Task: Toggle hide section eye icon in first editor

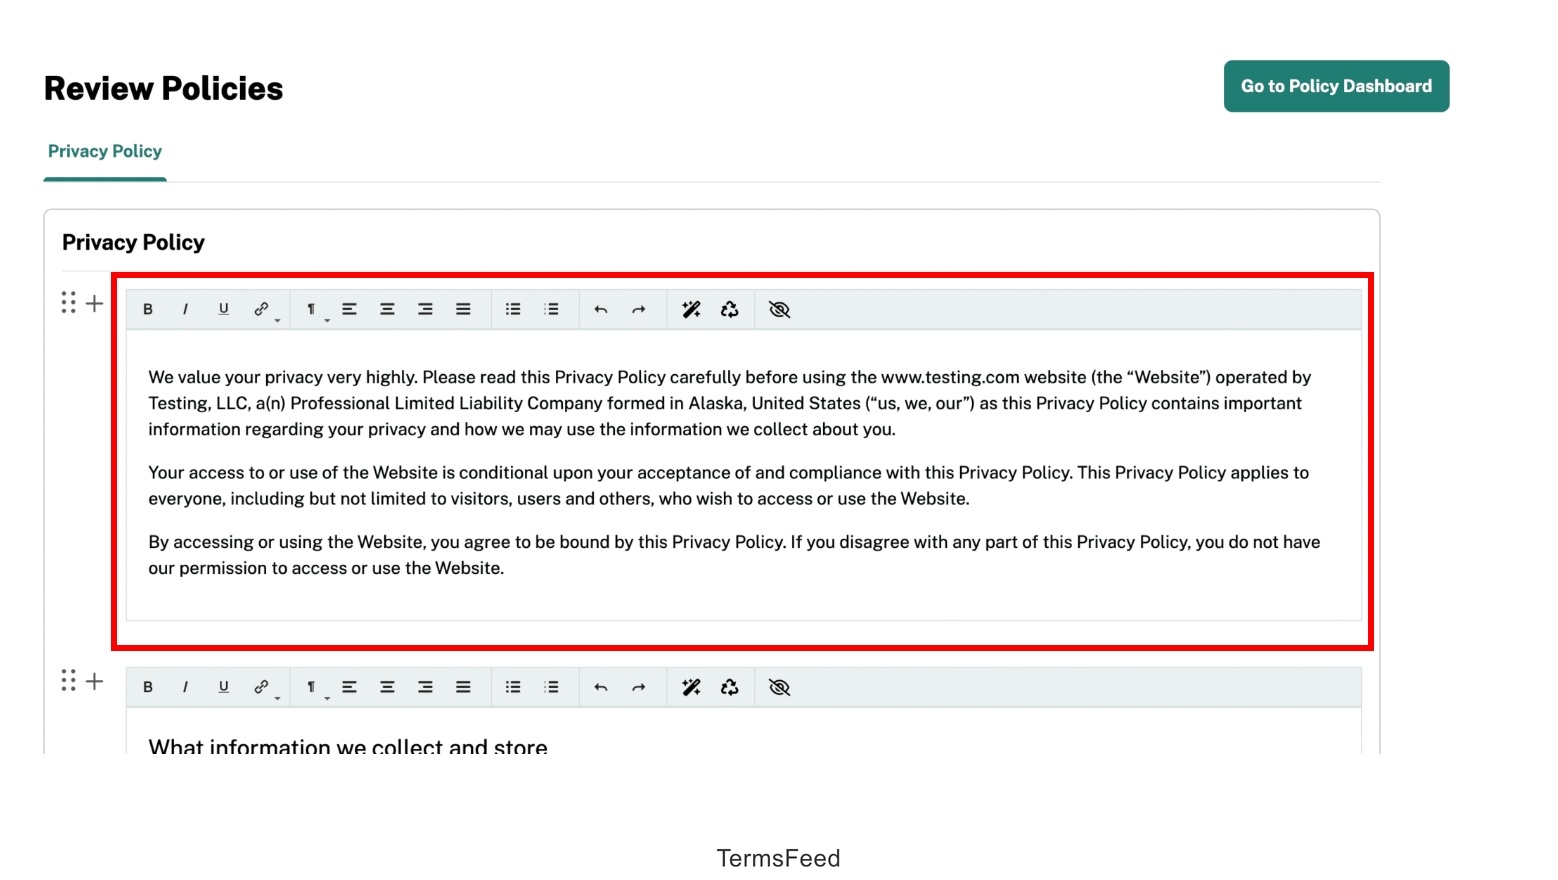Action: [x=779, y=309]
